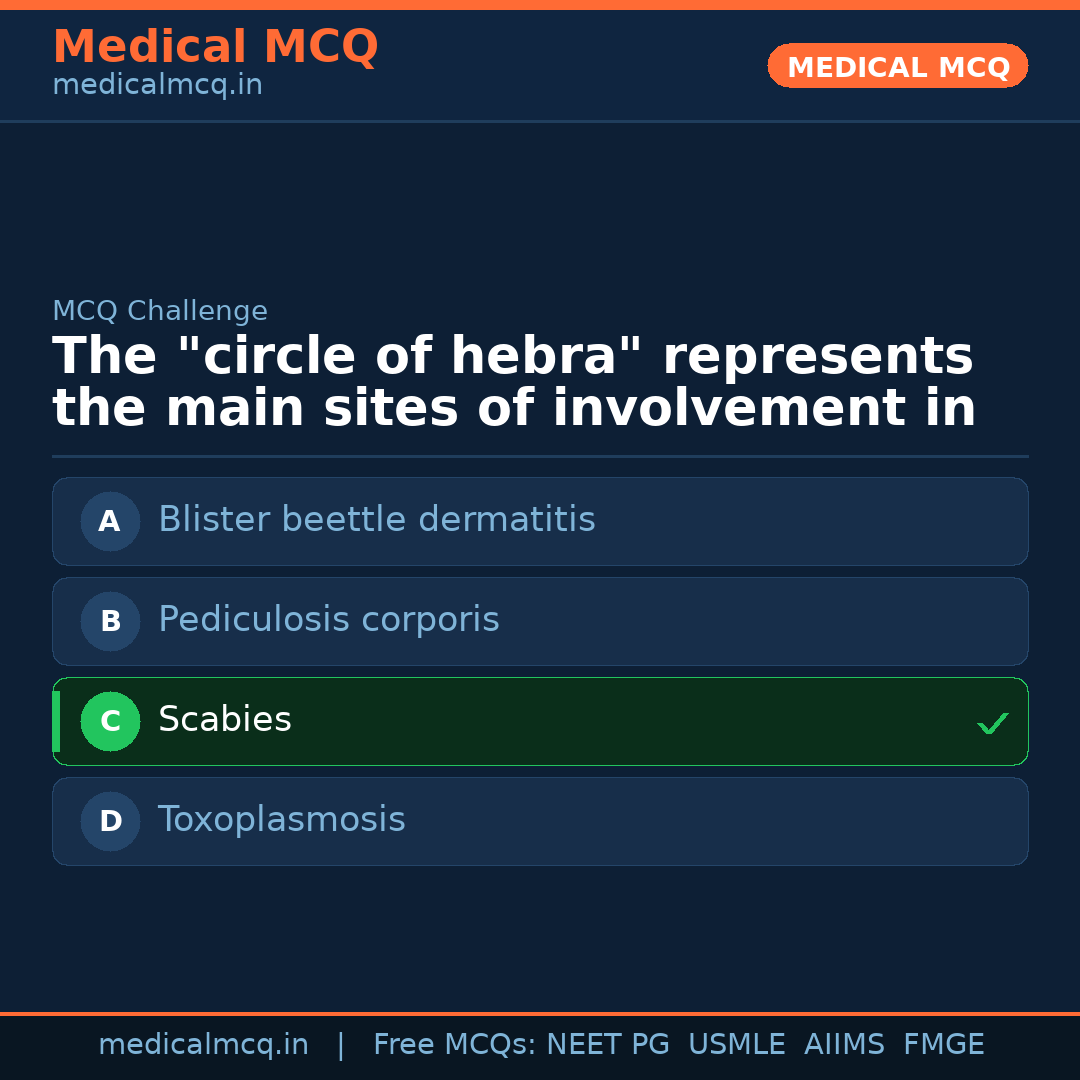The width and height of the screenshot is (1080, 1080).
Task: Open the medicalmcq.in link under the header title
Action: (157, 85)
